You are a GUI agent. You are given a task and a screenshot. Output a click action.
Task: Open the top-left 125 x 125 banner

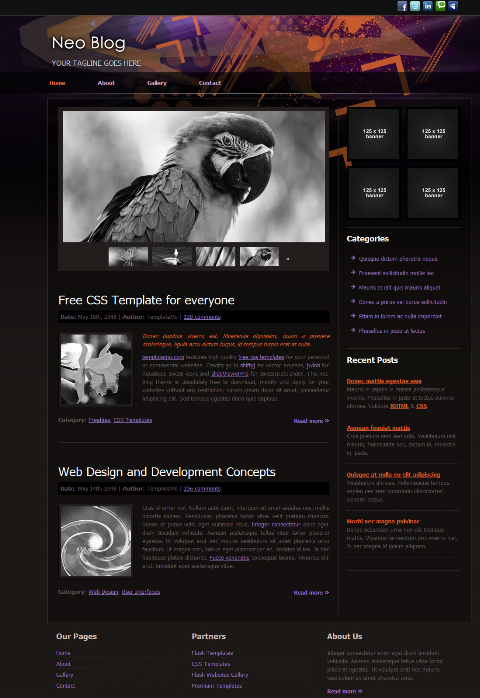pos(374,134)
